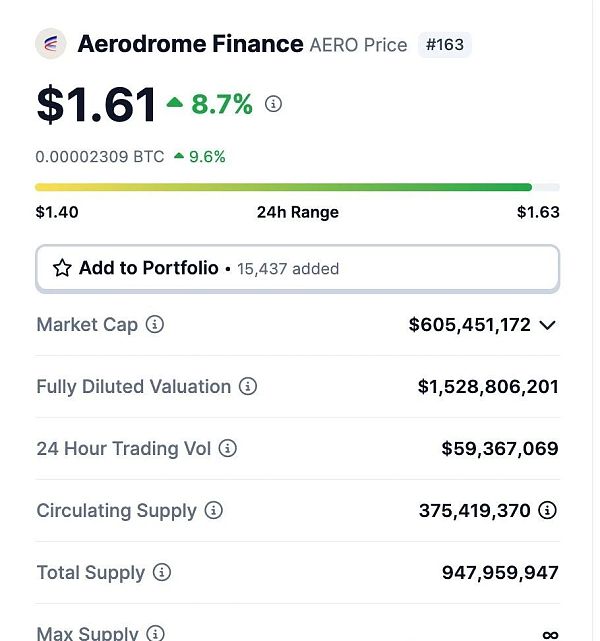Click the $1.61 price value
Viewport: 600px width, 641px height.
96,105
